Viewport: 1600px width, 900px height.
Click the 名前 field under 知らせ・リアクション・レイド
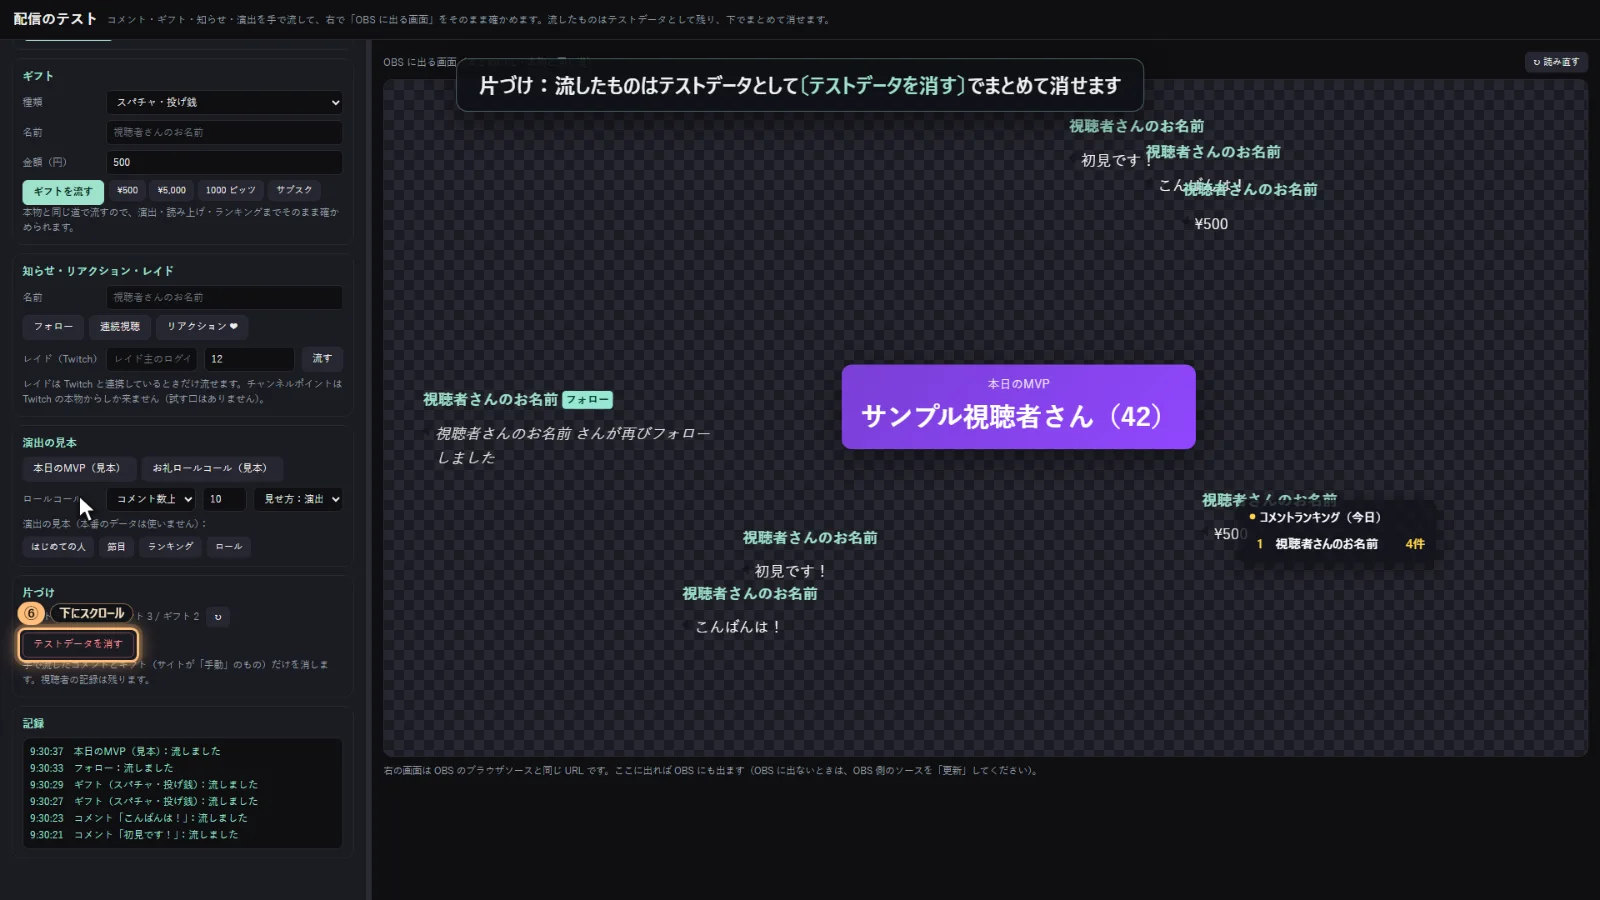[225, 297]
